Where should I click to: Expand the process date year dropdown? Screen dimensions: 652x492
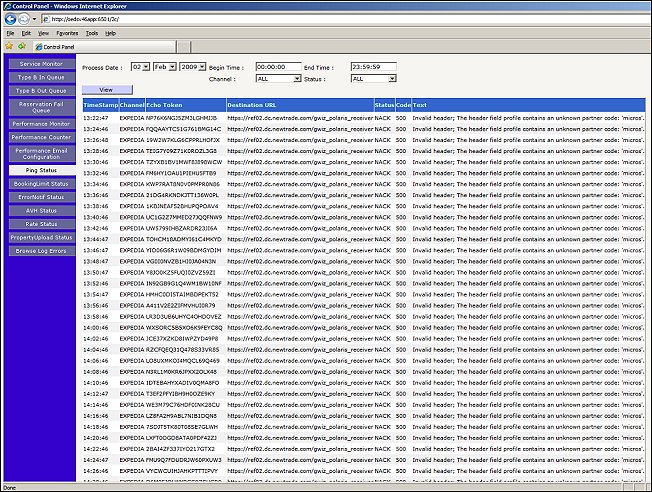[x=200, y=66]
